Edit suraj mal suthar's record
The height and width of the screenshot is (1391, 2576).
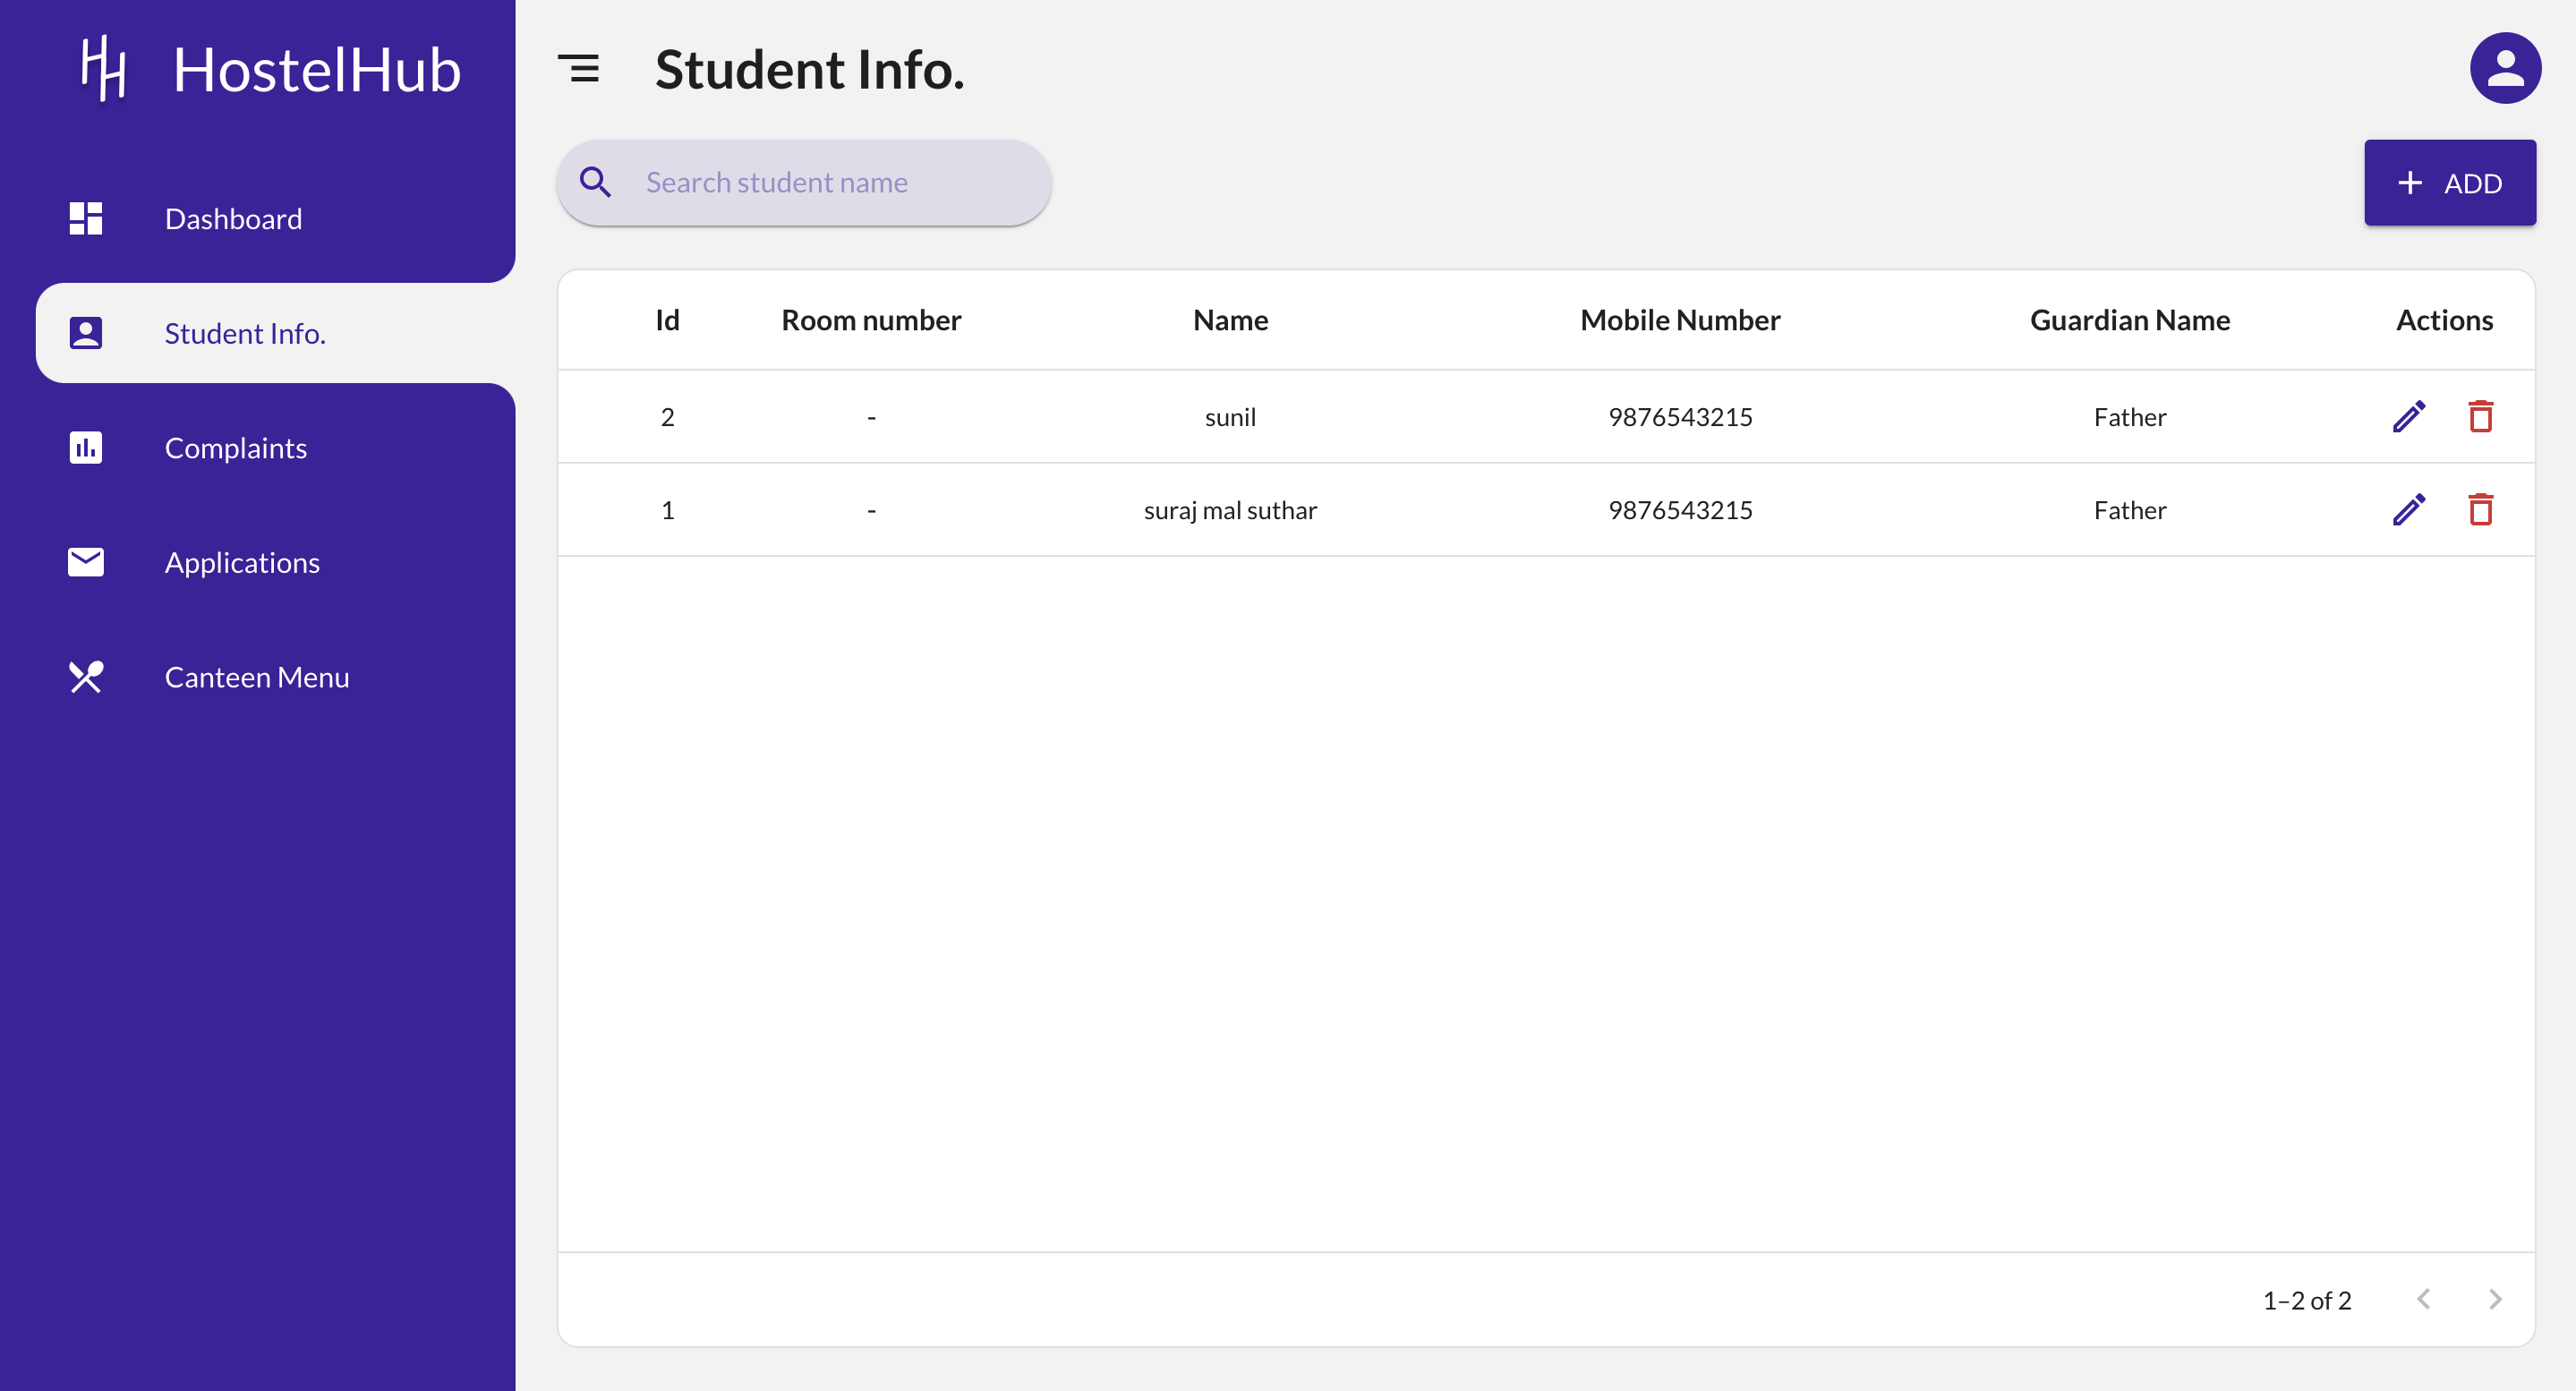tap(2408, 509)
